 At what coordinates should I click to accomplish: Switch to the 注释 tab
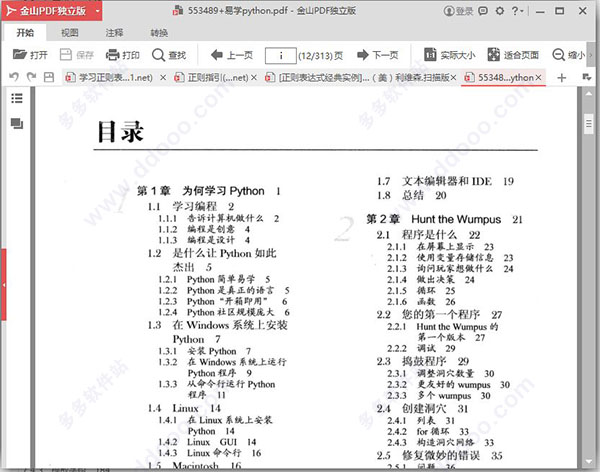[x=114, y=33]
